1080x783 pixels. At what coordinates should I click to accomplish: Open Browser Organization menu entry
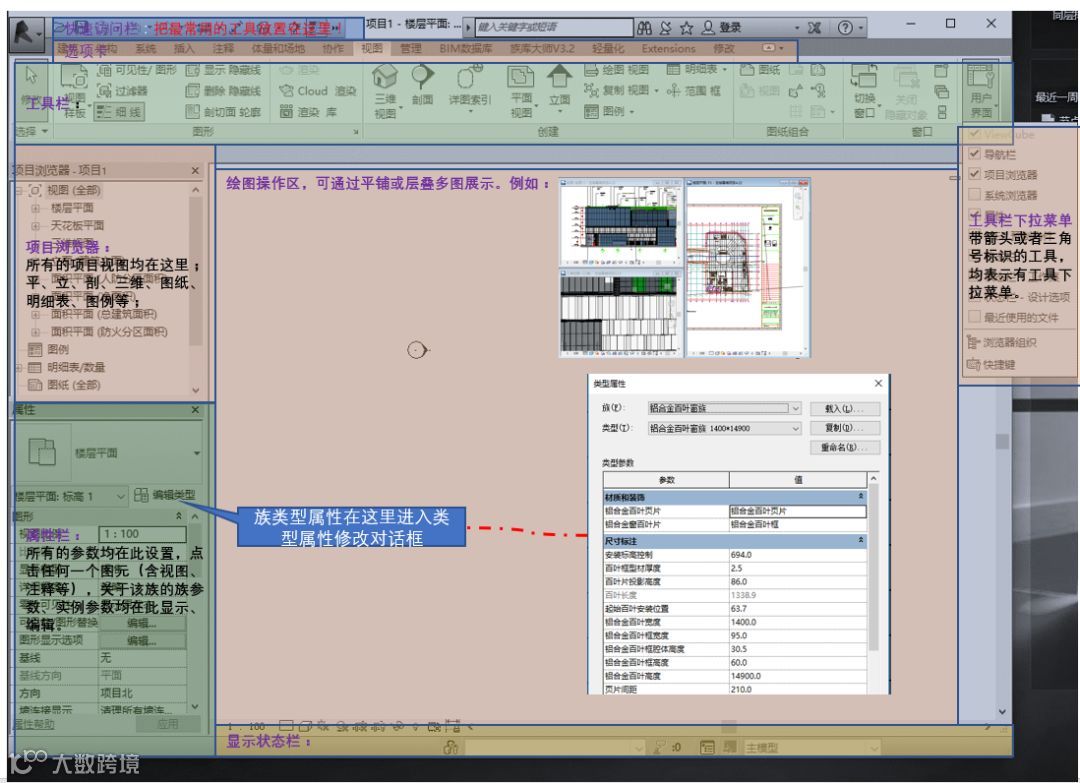[1002, 342]
